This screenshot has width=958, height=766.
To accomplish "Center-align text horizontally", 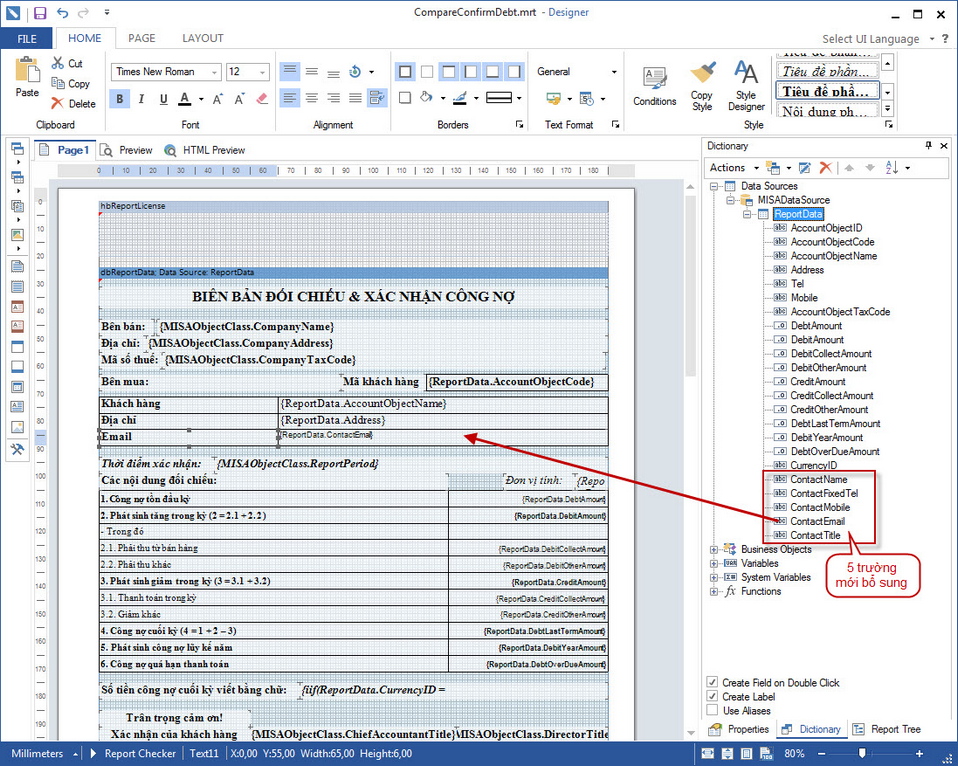I will point(312,98).
